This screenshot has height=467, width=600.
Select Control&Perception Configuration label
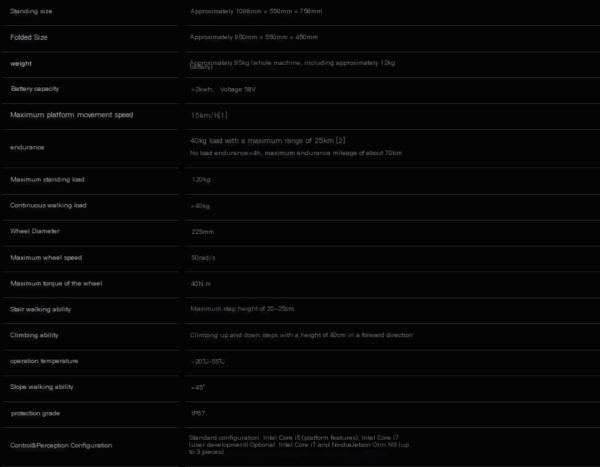click(x=61, y=446)
